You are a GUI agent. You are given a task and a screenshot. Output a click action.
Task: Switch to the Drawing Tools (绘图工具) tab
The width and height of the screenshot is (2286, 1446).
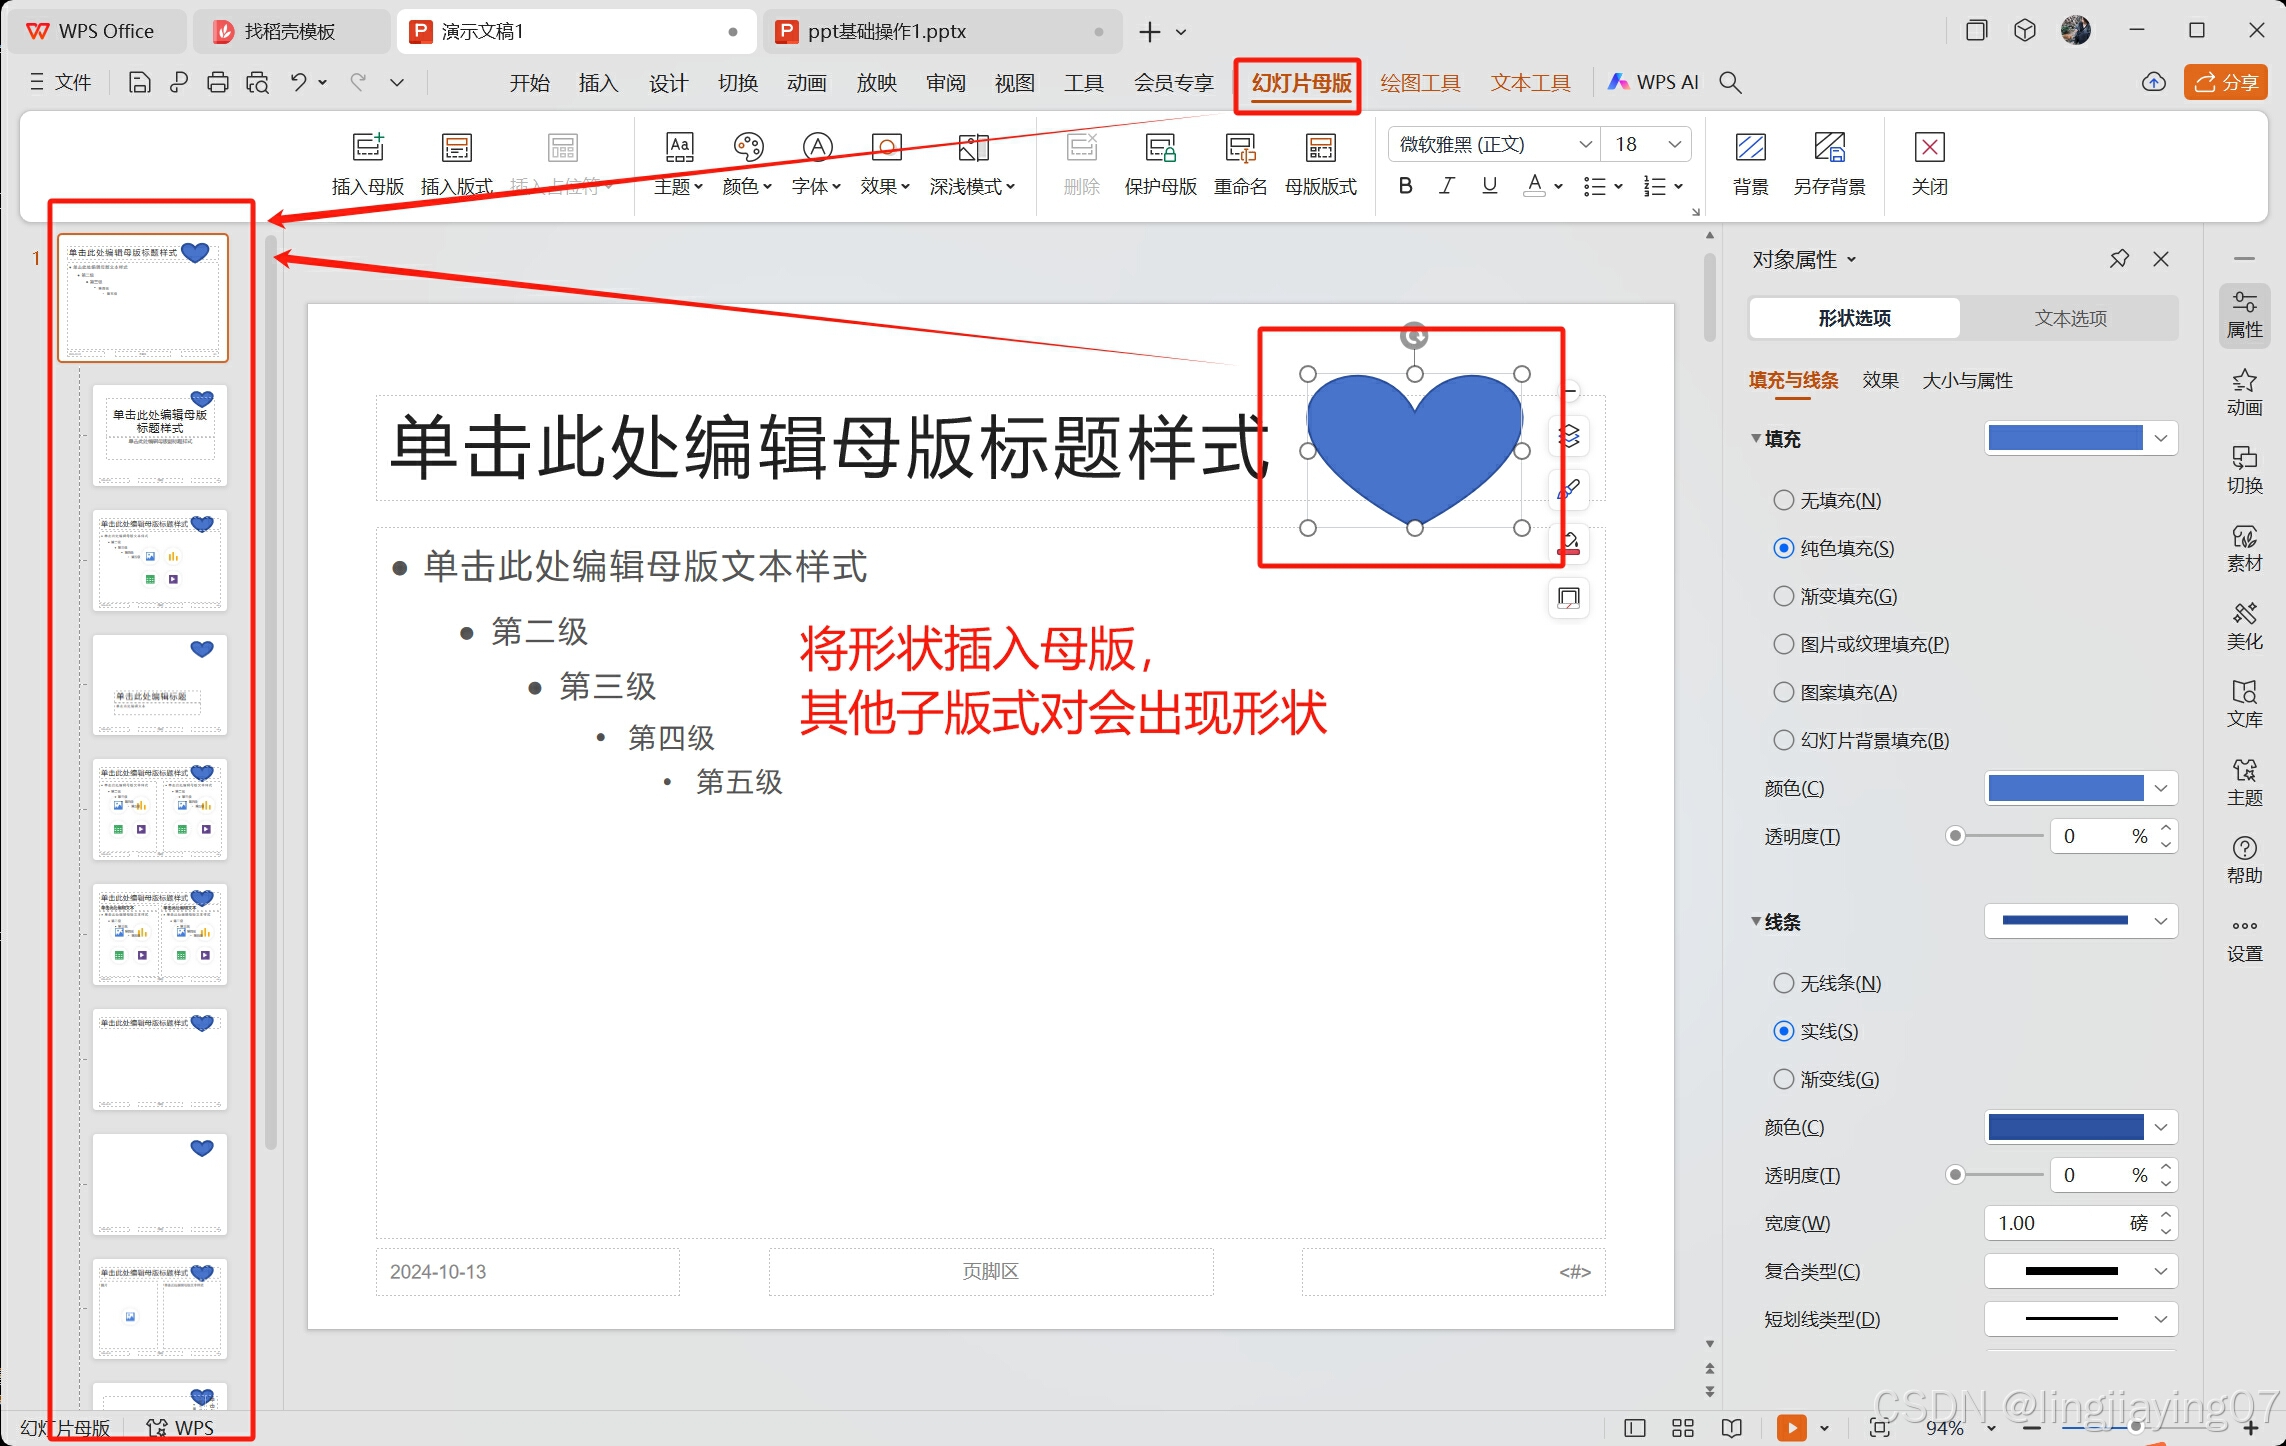click(x=1419, y=83)
